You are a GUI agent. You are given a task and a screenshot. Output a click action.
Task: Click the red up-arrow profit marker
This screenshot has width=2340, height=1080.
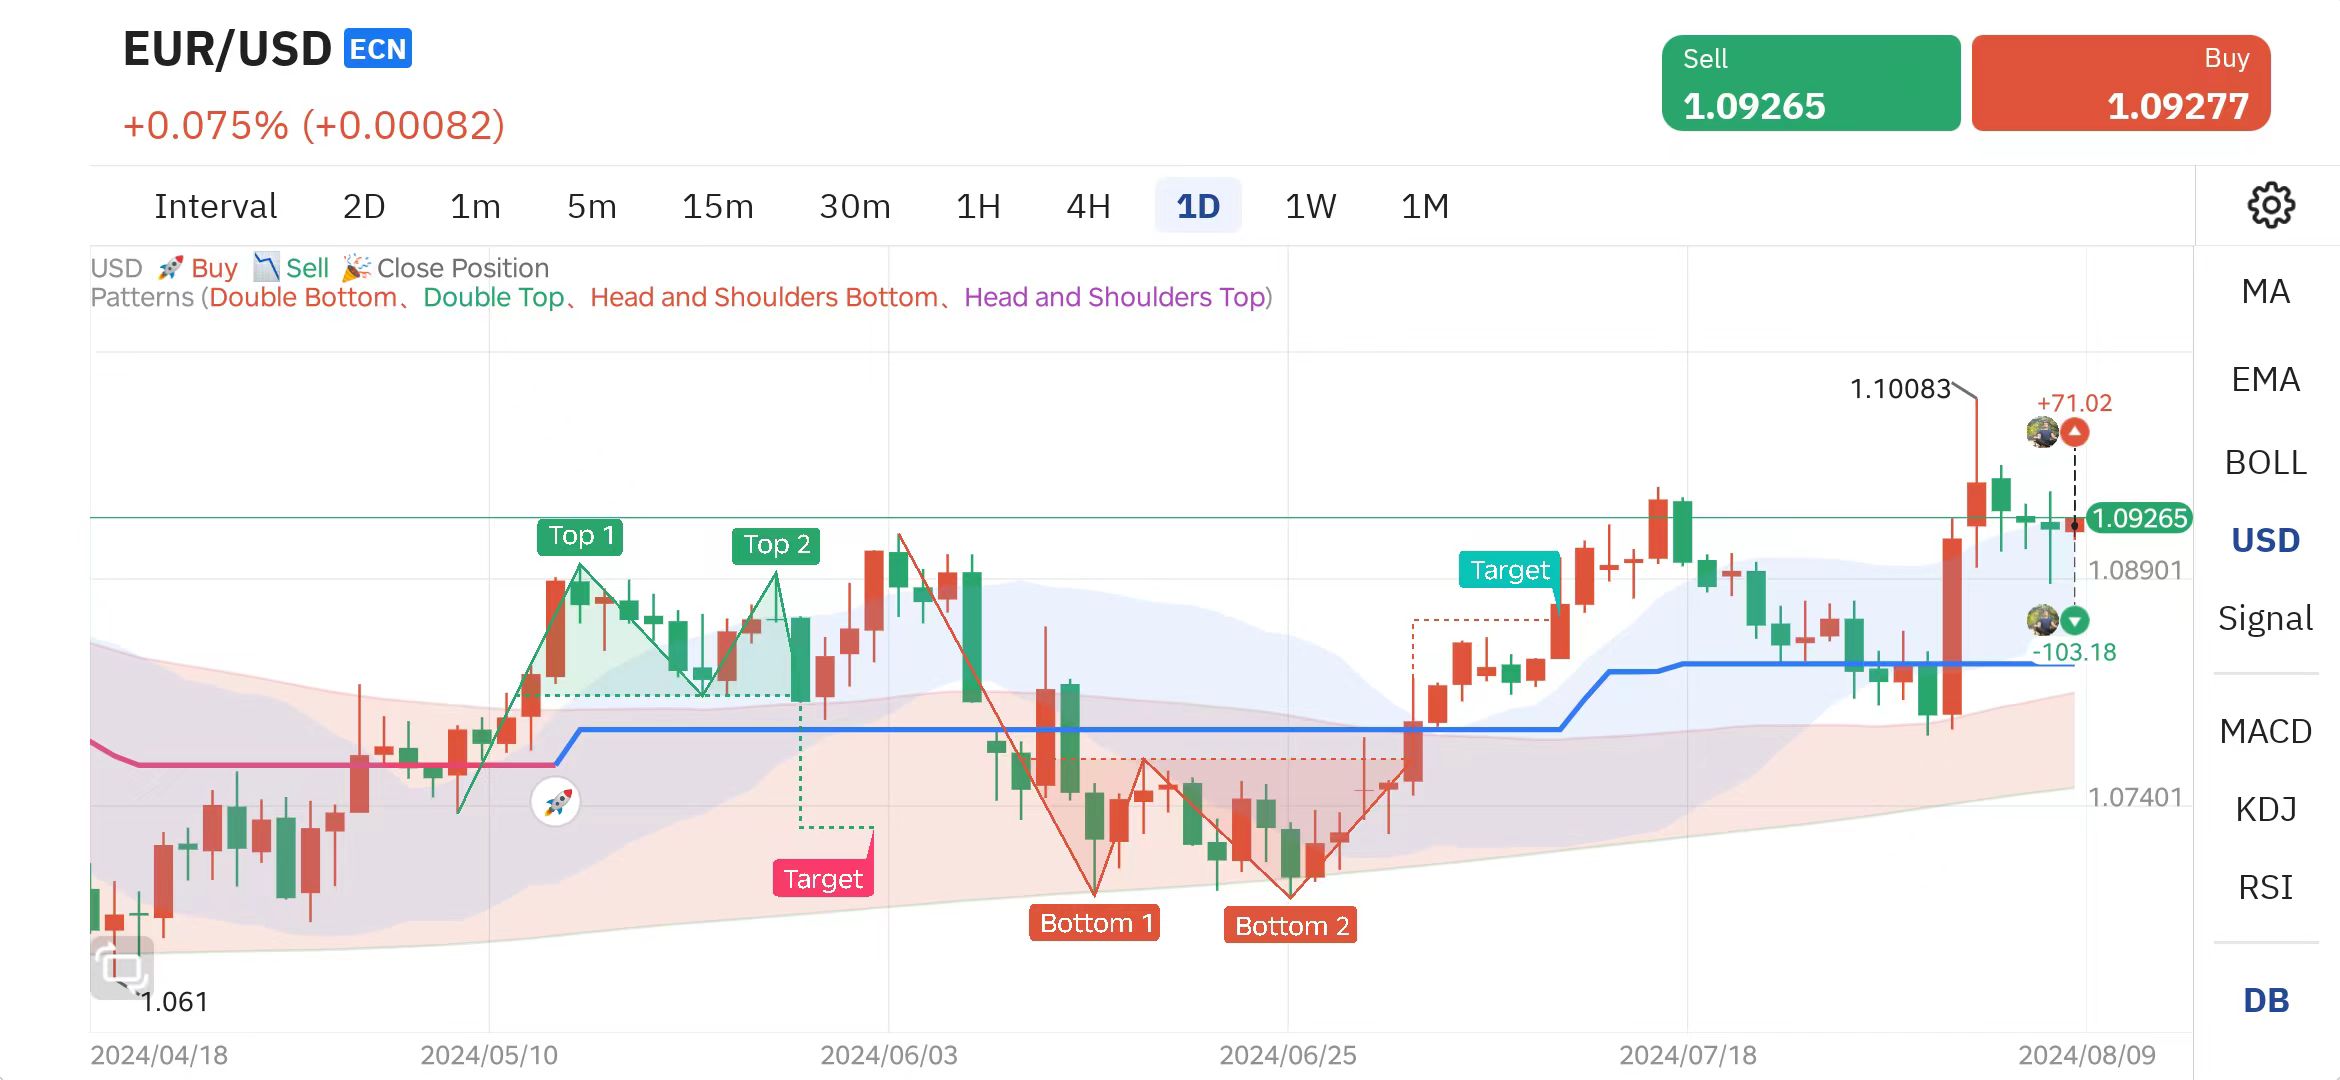[2075, 432]
